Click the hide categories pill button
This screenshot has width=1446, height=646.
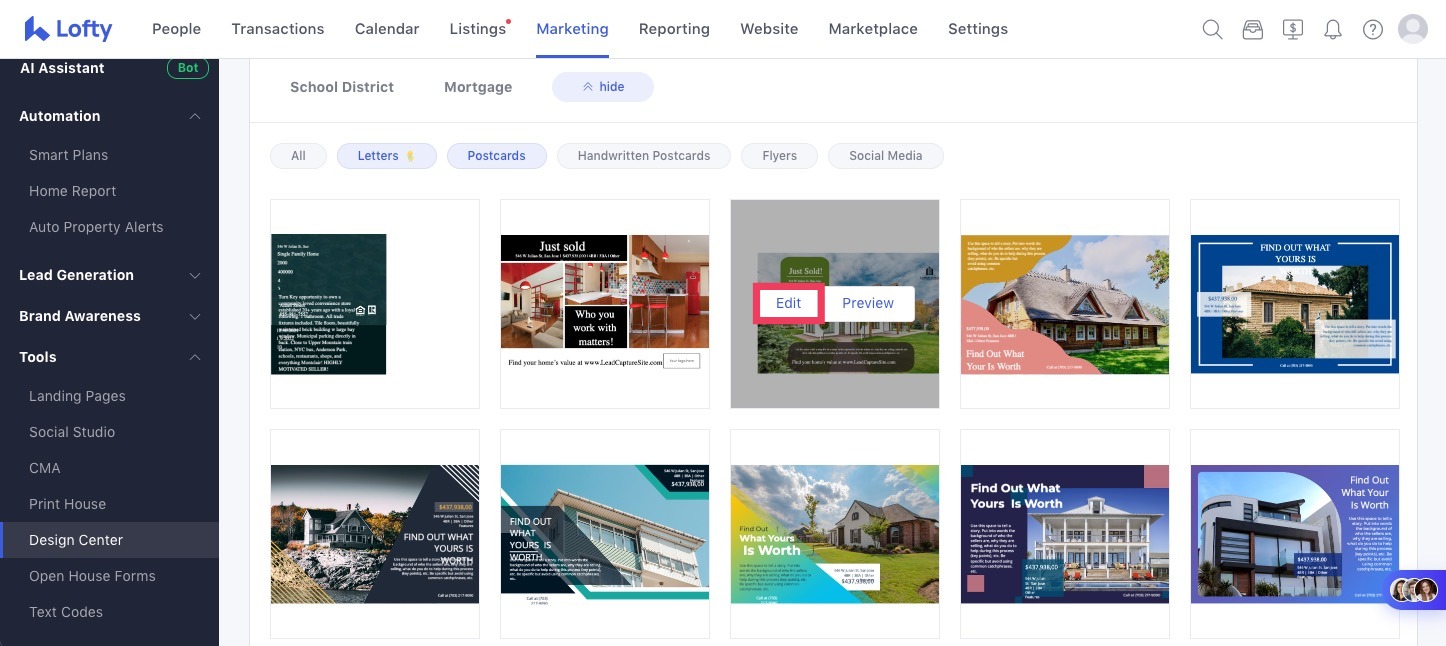602,87
